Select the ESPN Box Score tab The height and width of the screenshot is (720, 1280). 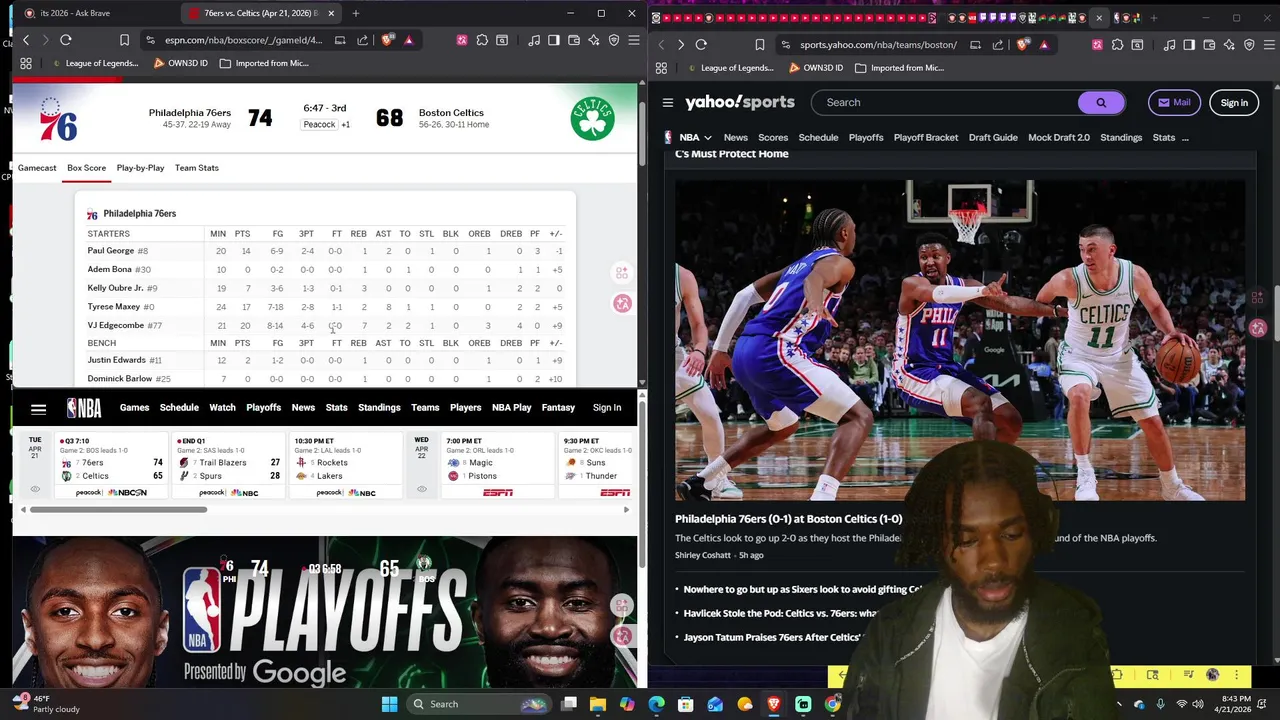click(87, 168)
